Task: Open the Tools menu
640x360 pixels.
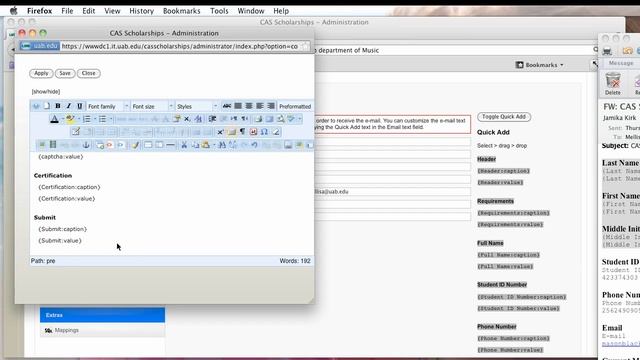Action: point(219,11)
